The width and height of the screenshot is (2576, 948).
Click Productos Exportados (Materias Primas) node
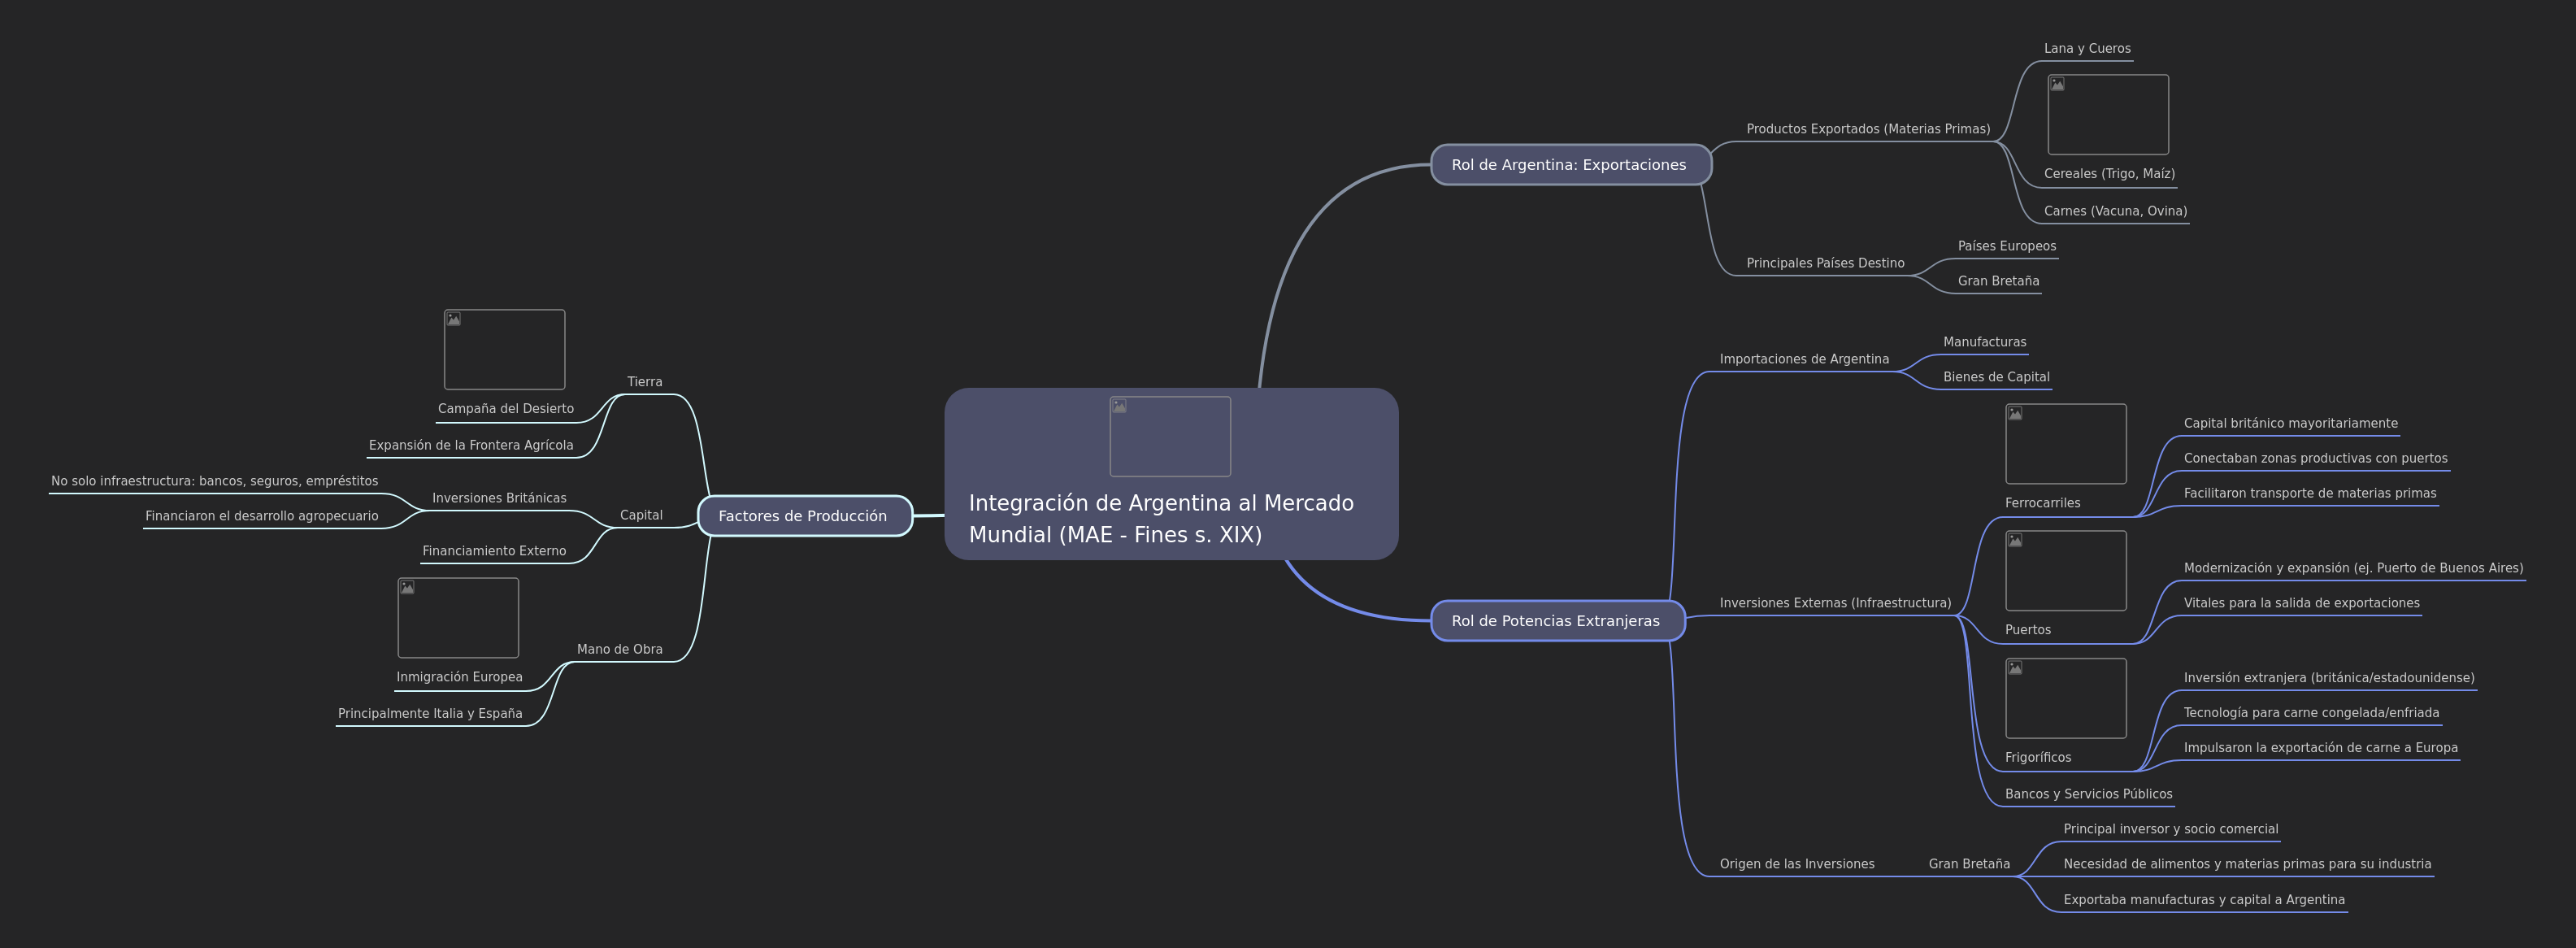pyautogui.click(x=1868, y=129)
